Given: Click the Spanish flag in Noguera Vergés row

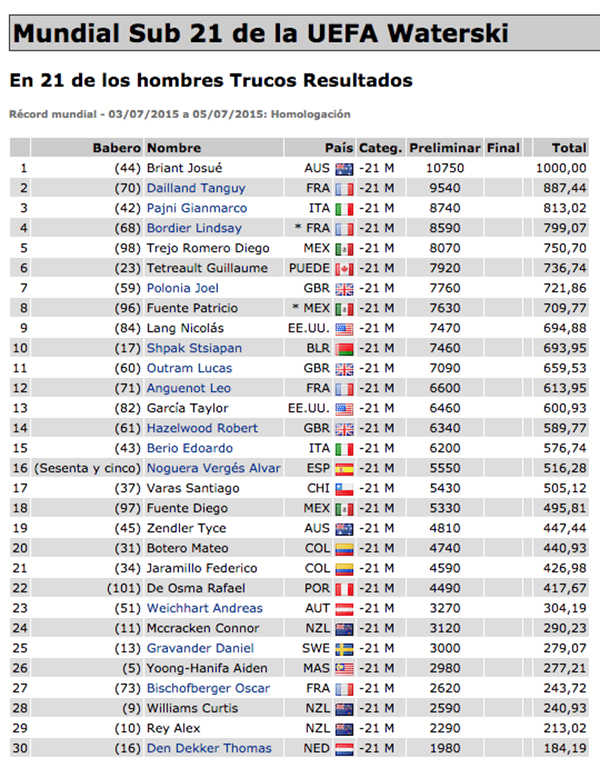Looking at the screenshot, I should click(344, 468).
